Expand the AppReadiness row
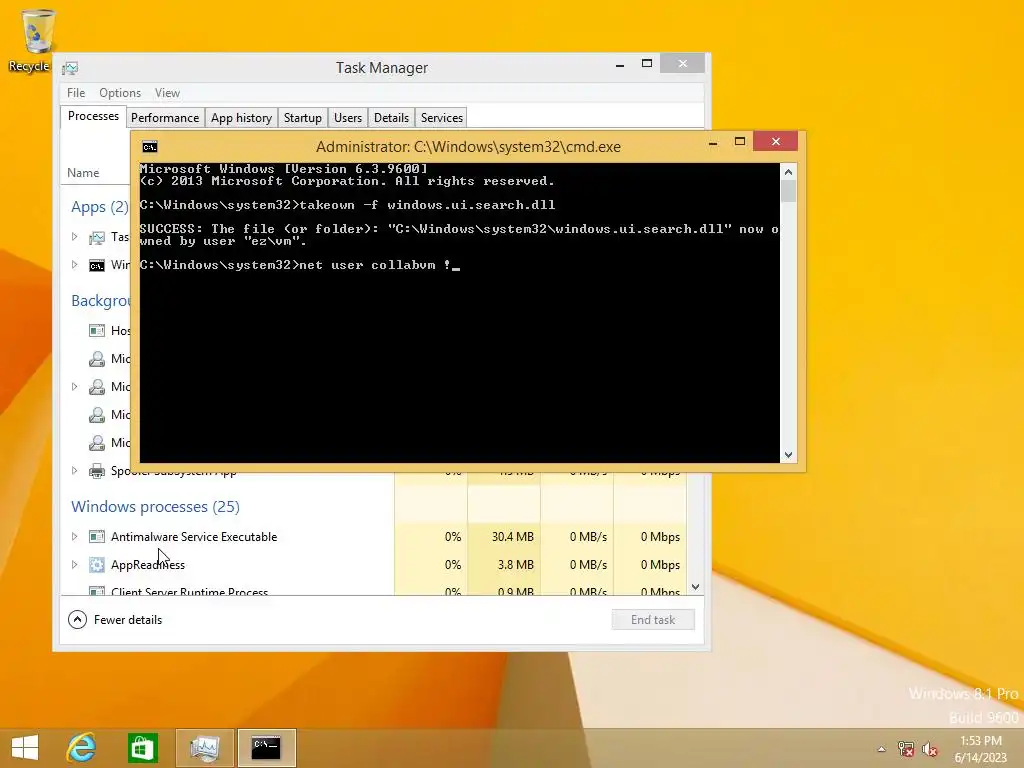Viewport: 1024px width, 768px height. tap(74, 564)
